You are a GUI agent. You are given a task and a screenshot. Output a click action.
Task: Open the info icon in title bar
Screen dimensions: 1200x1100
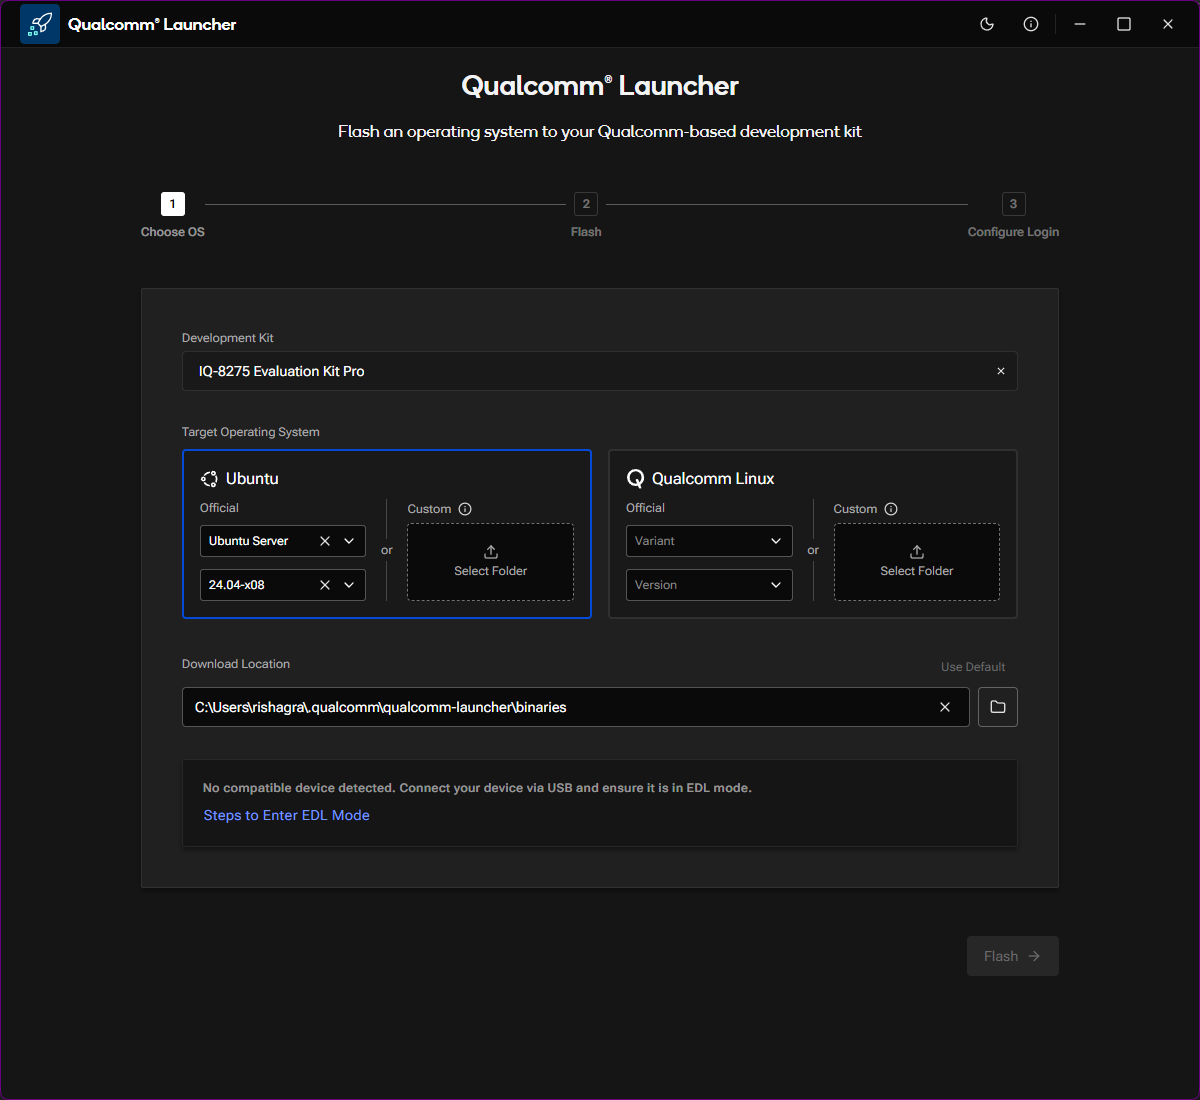pos(1031,24)
